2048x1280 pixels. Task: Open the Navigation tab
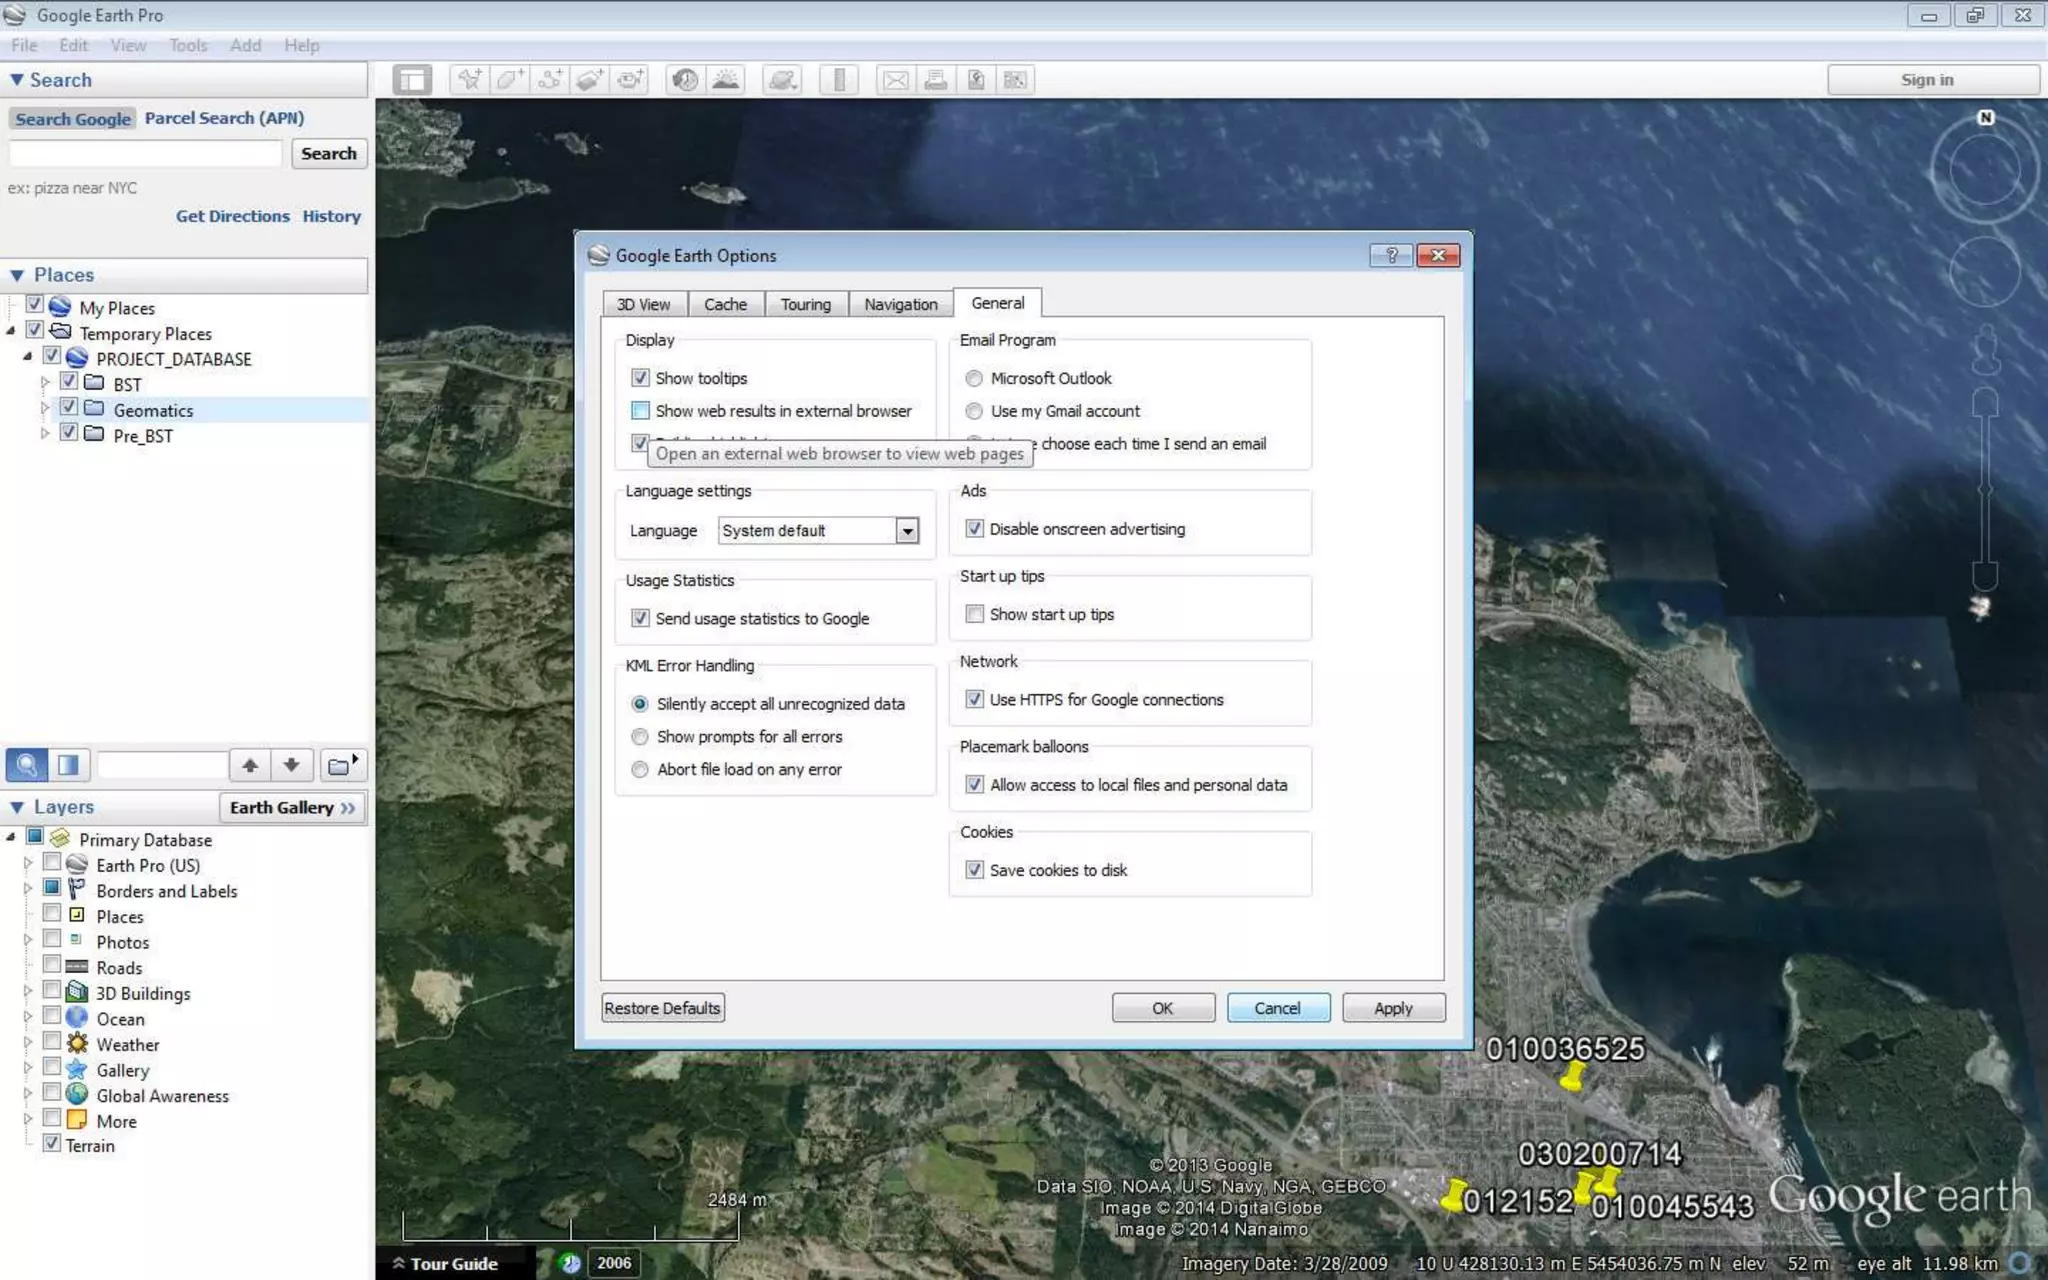coord(900,304)
